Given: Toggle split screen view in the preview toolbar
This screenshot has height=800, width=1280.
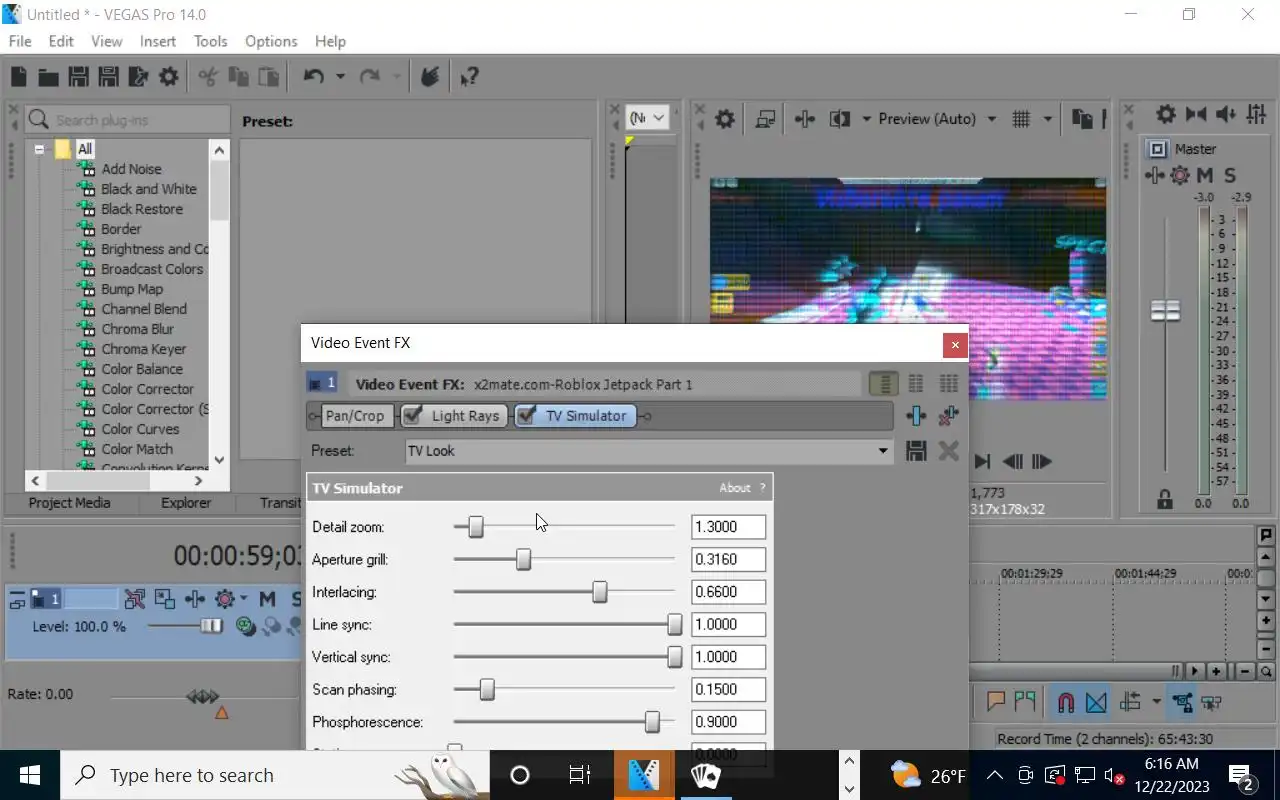Looking at the screenshot, I should coord(840,119).
